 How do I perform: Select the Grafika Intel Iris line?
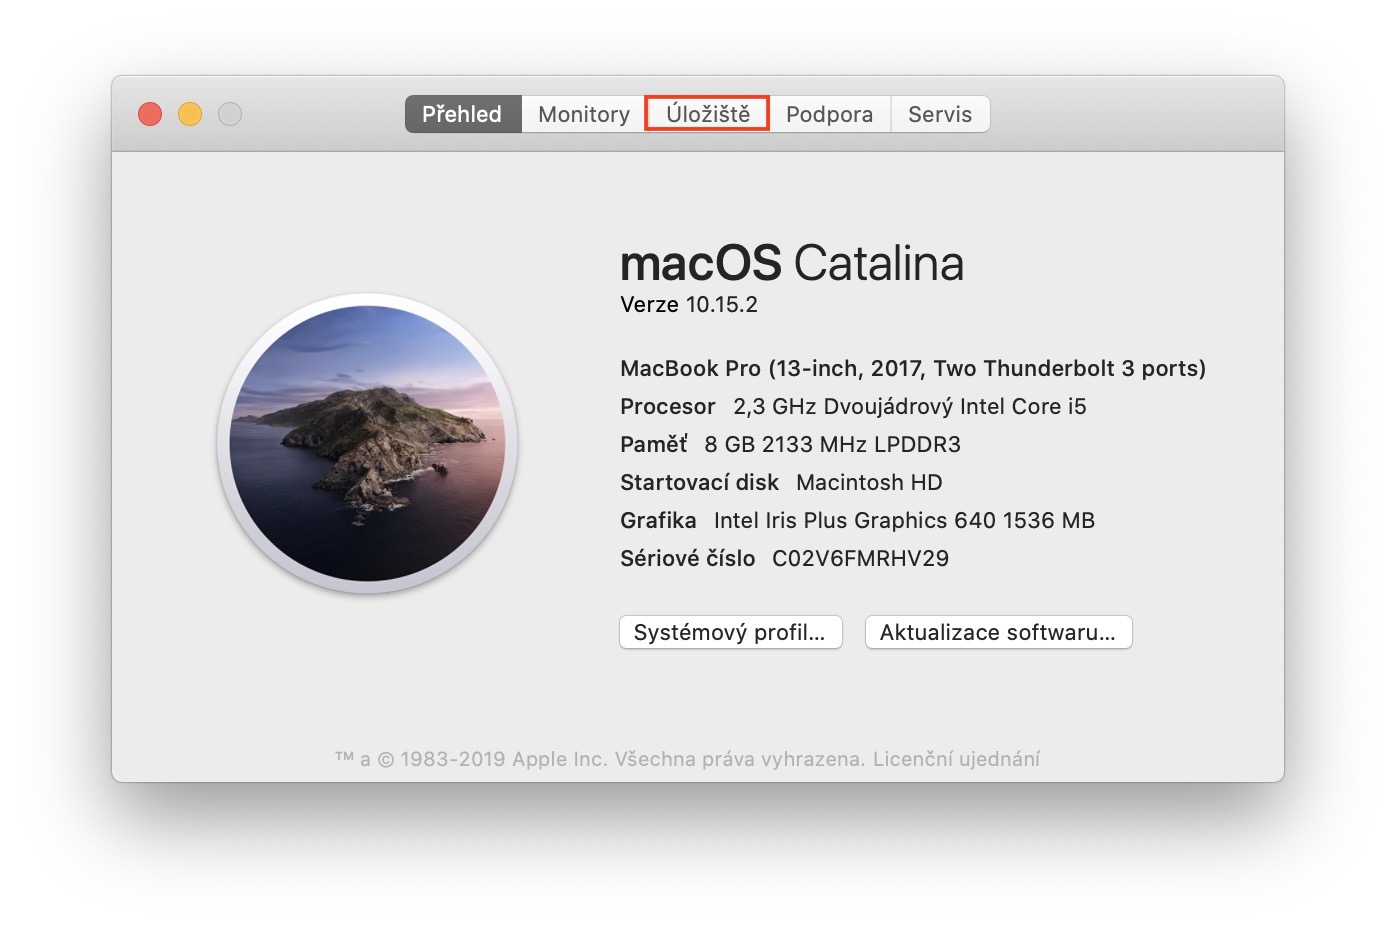[x=857, y=520]
